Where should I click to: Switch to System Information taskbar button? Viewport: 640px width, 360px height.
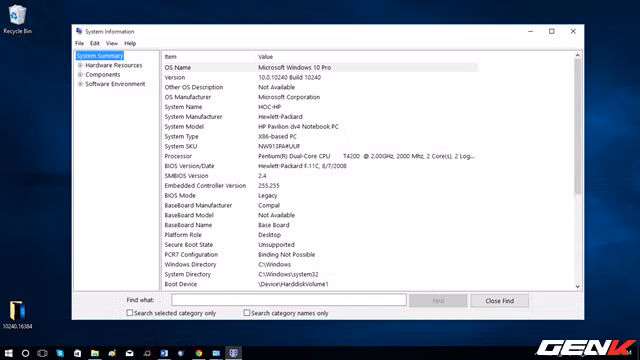[233, 353]
